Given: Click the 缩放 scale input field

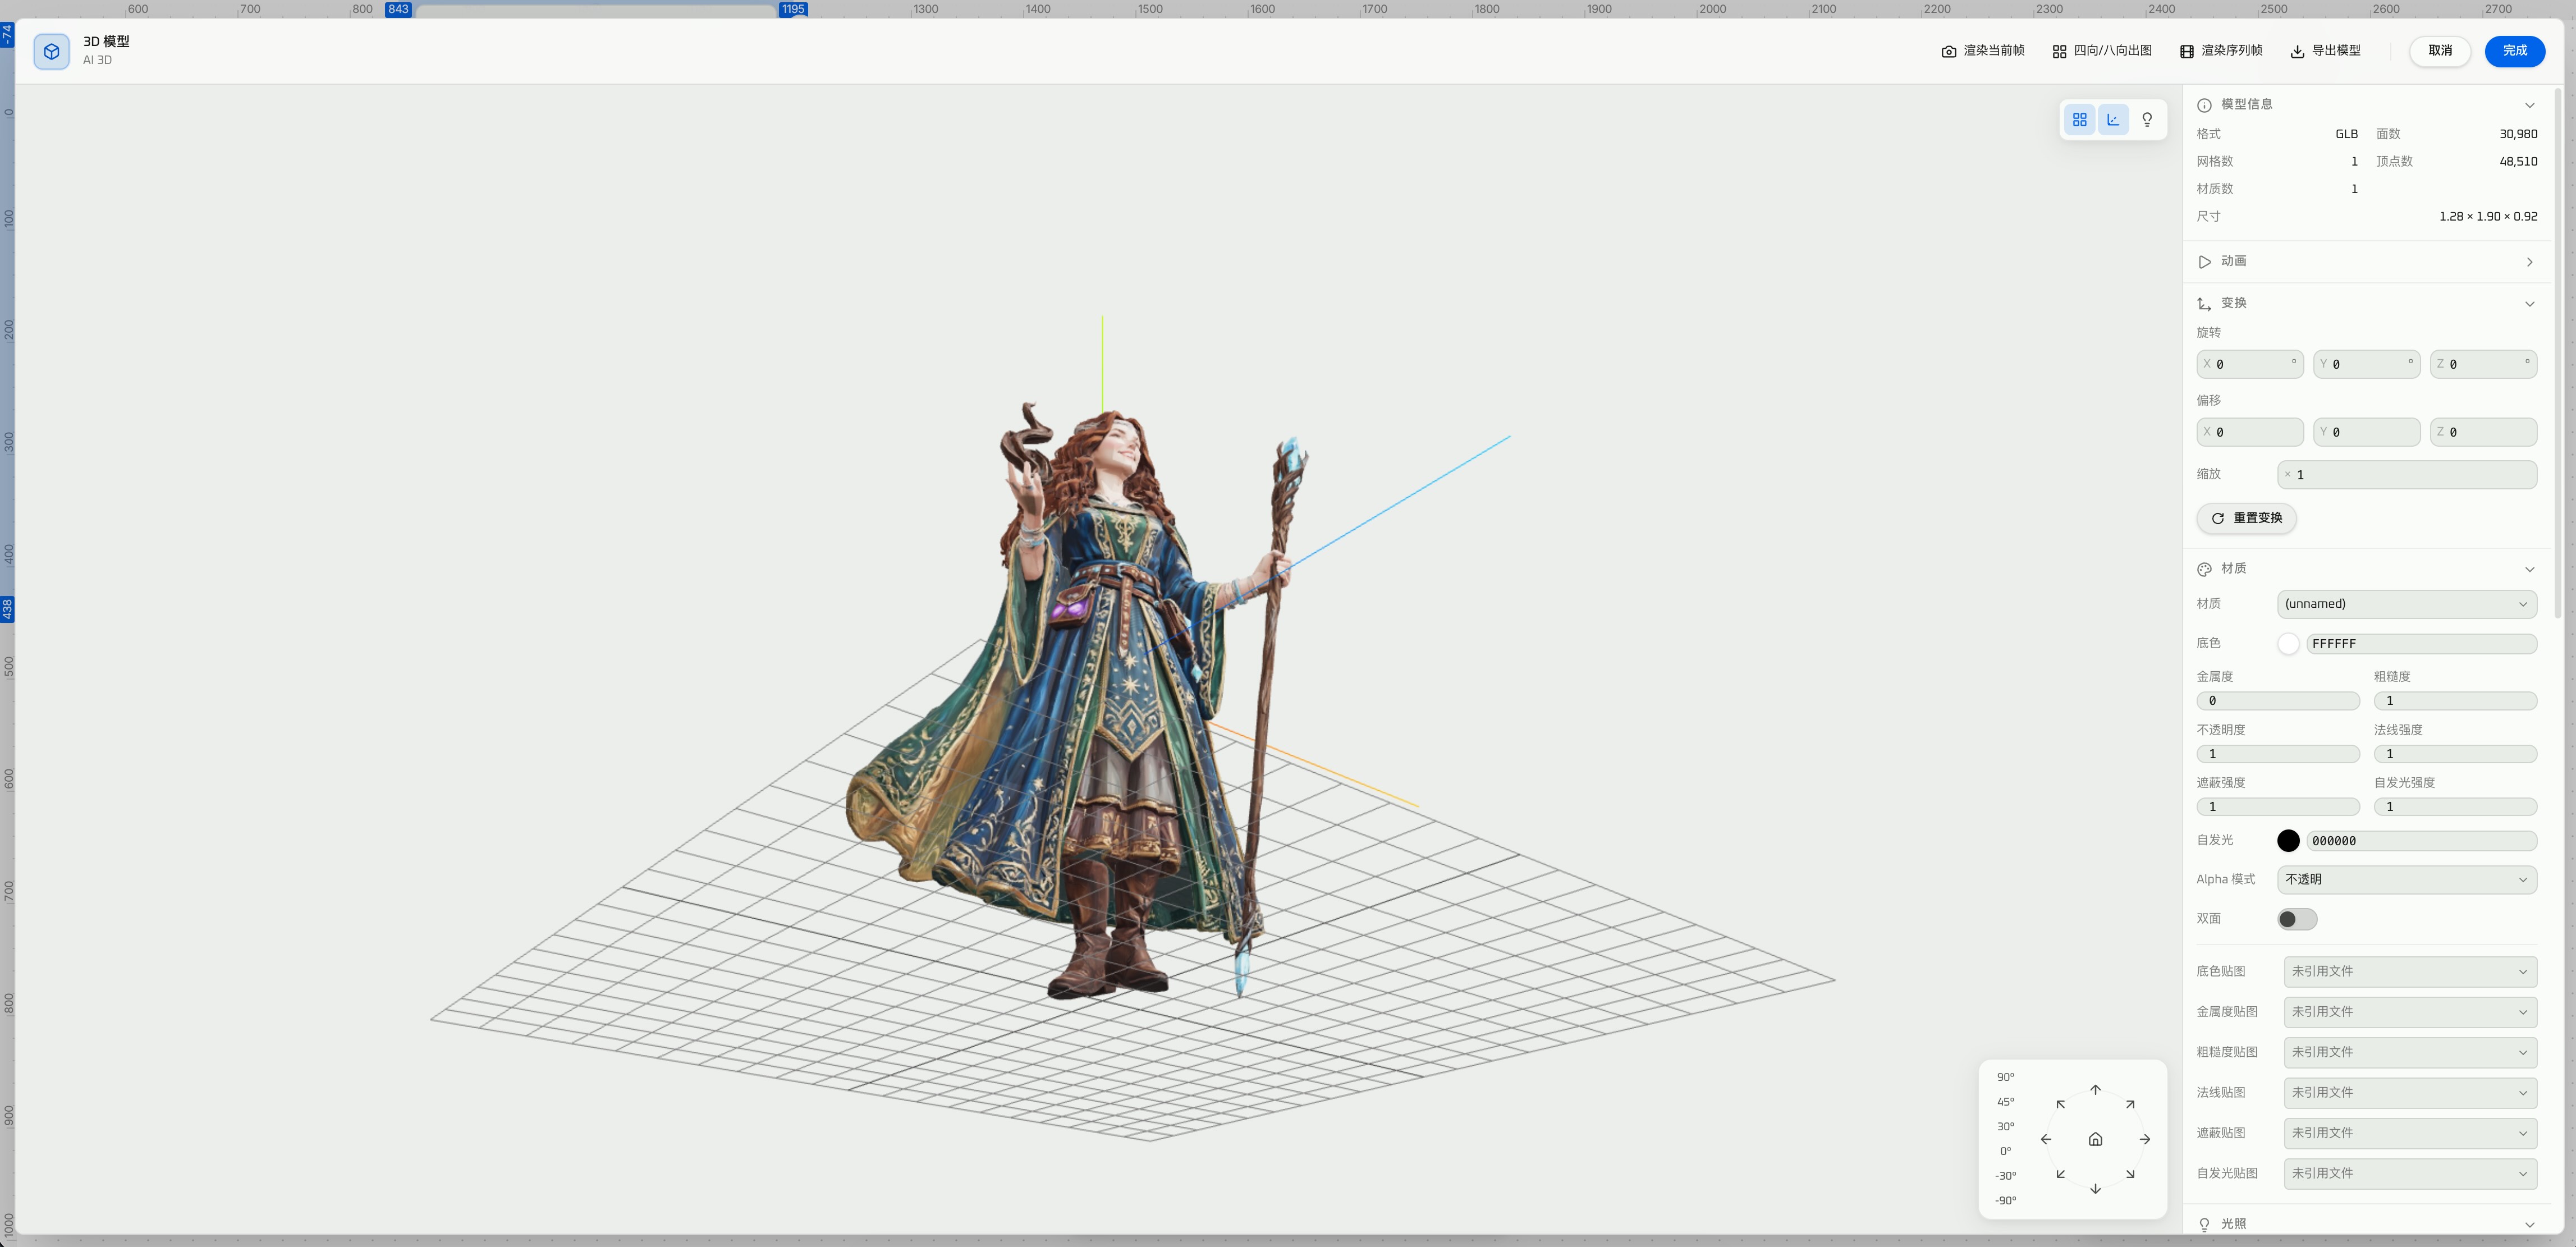Looking at the screenshot, I should click(x=2406, y=475).
